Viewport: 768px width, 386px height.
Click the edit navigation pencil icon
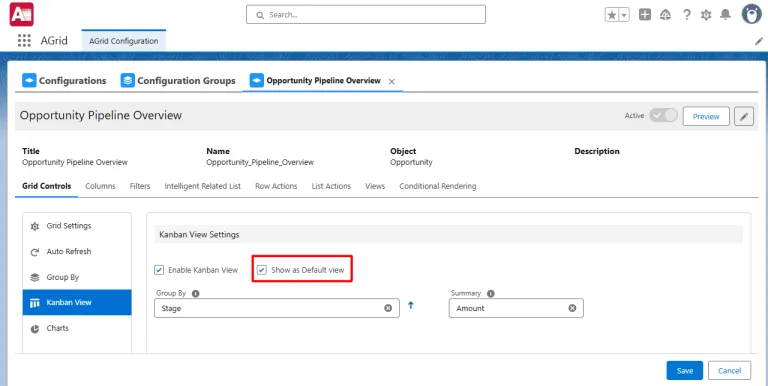click(759, 42)
